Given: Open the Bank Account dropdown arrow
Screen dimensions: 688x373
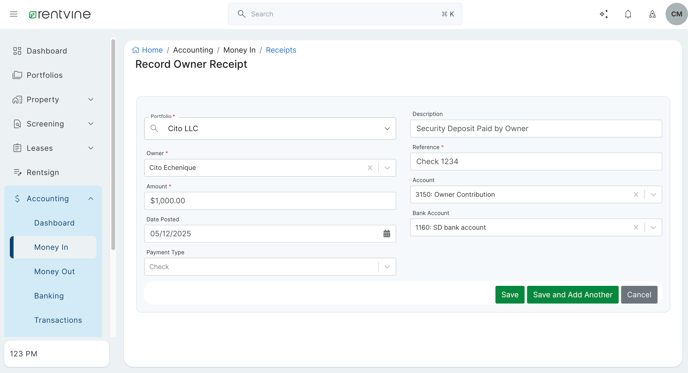Looking at the screenshot, I should click(653, 227).
